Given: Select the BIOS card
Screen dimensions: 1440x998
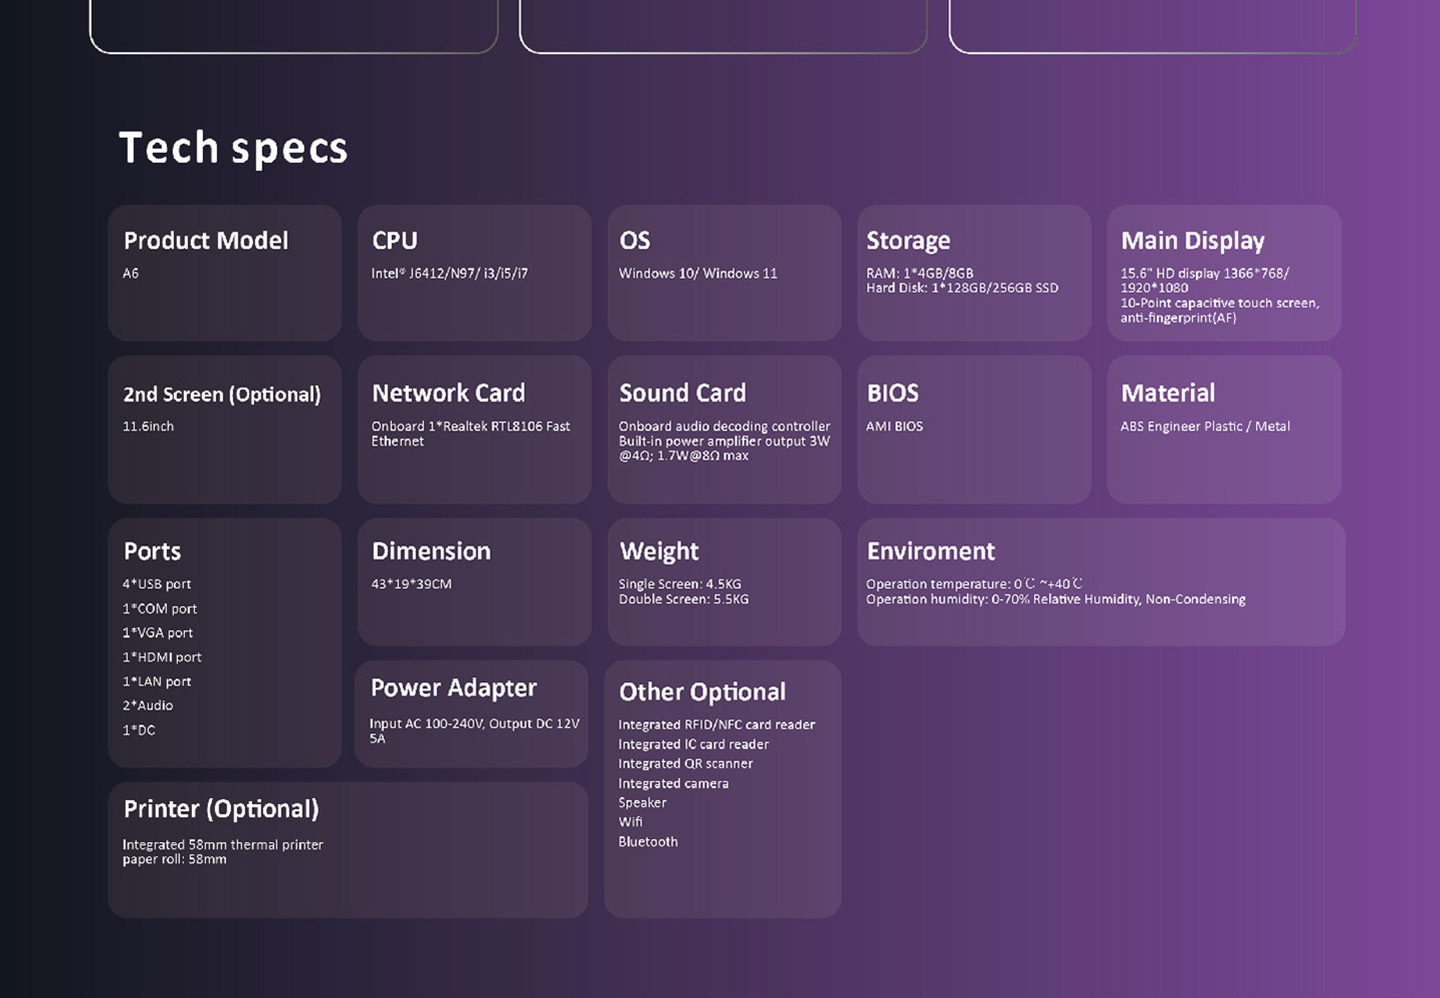Looking at the screenshot, I should click(x=974, y=430).
